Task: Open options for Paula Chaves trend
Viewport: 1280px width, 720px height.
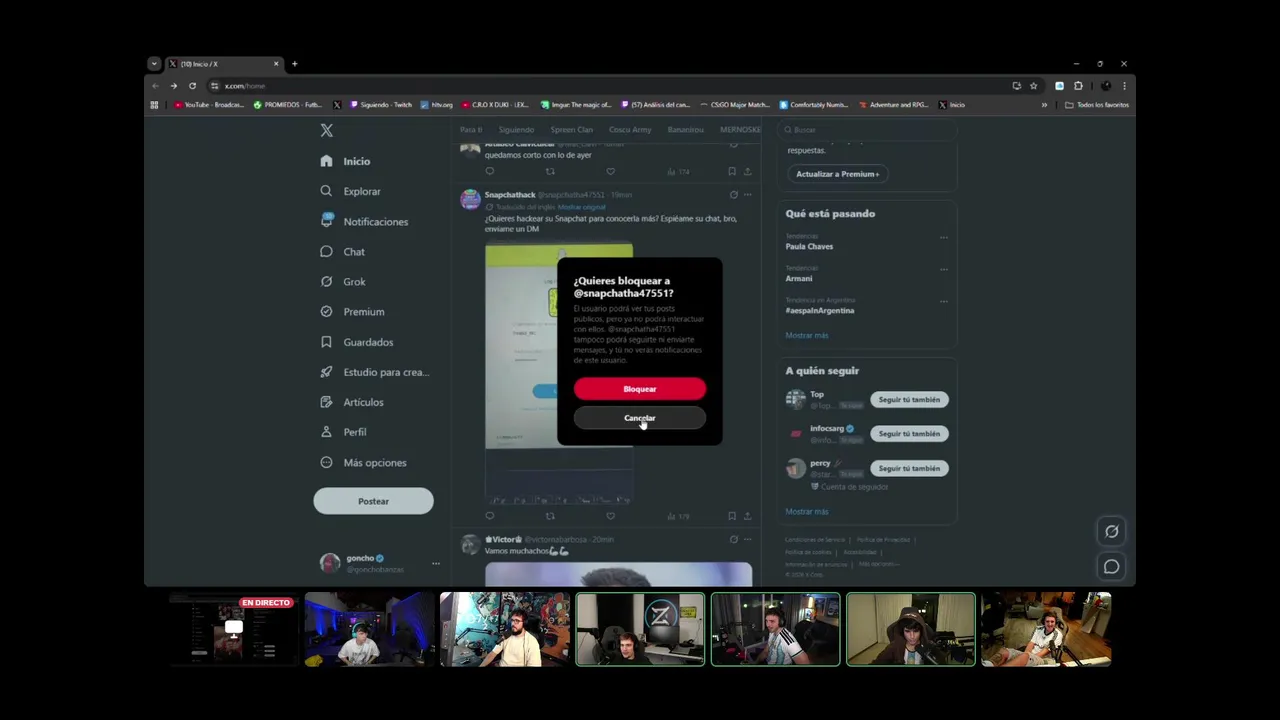Action: [x=943, y=238]
